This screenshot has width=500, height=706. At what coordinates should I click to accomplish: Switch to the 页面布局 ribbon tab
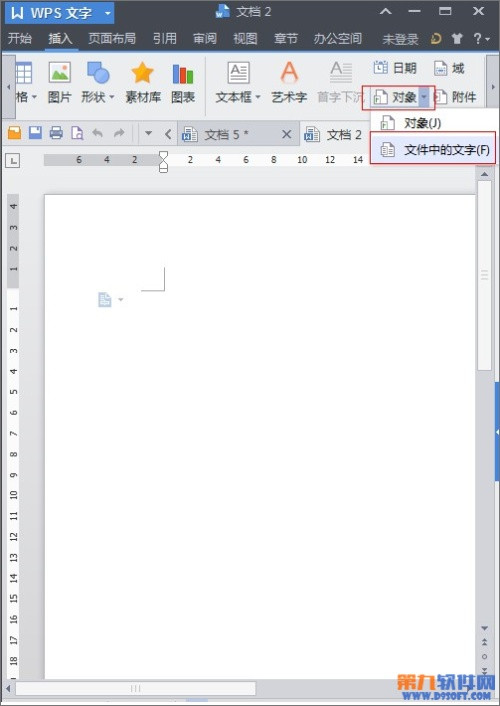pyautogui.click(x=112, y=39)
